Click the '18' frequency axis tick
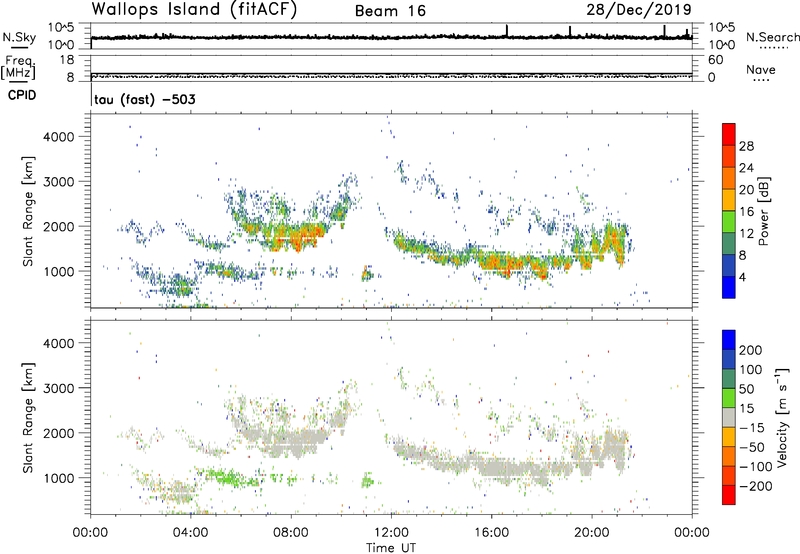The width and height of the screenshot is (800, 554). 67,60
